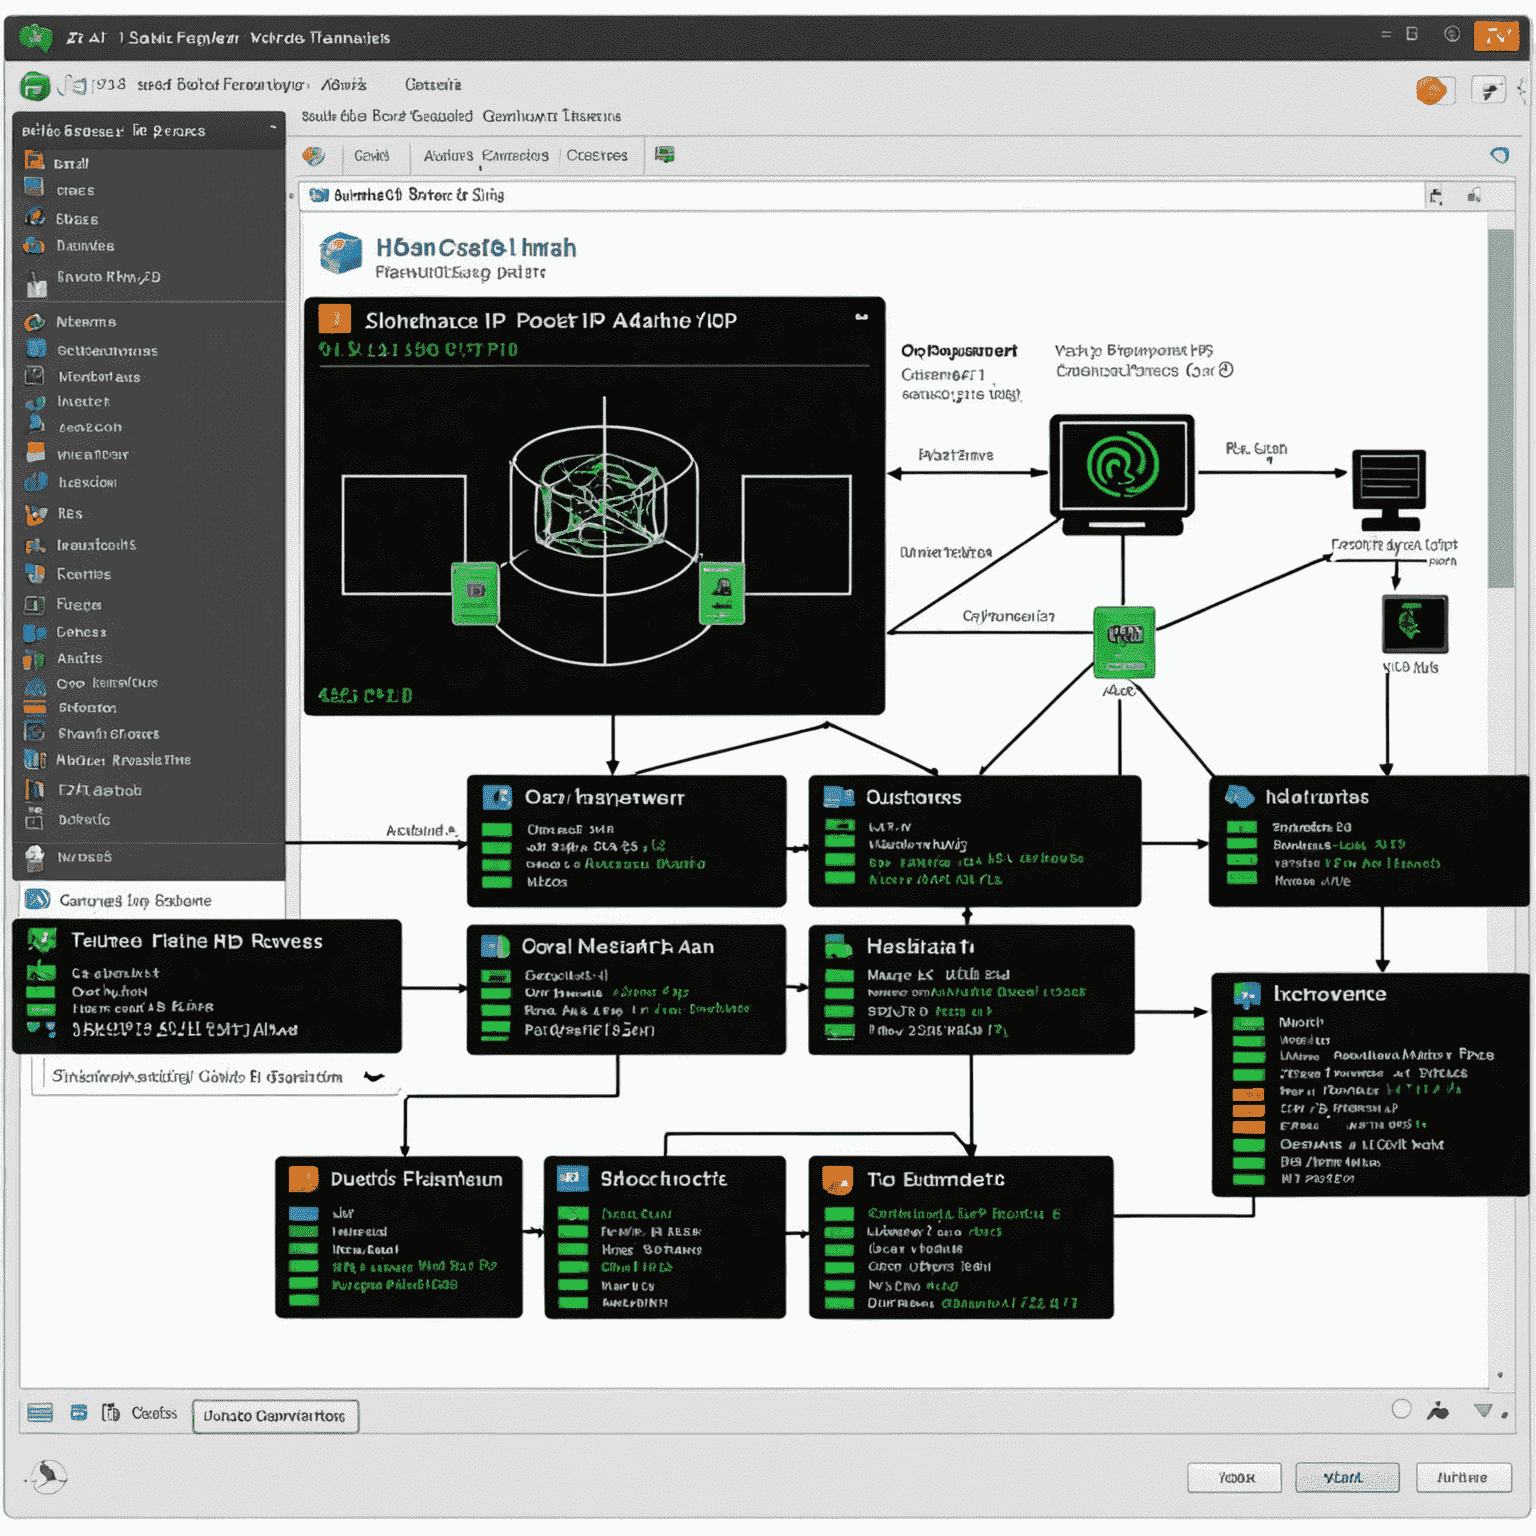Select 'Abidei Rrvasie fins' in the sidebar
Viewport: 1536px width, 1536px height.
click(150, 760)
